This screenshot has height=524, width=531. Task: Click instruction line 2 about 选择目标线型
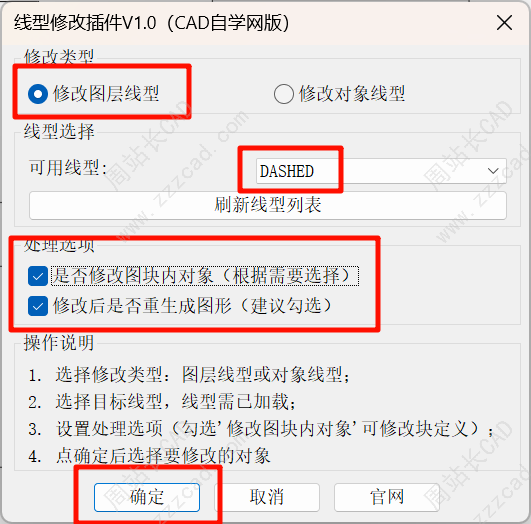[162, 402]
